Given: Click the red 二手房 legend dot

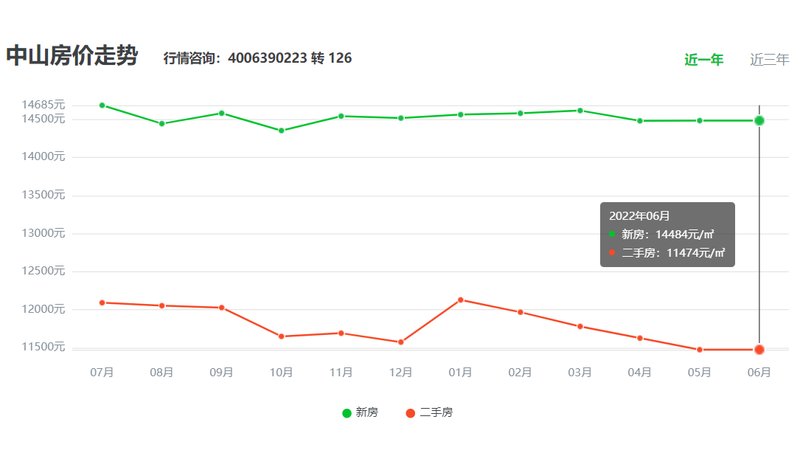Looking at the screenshot, I should tap(411, 413).
